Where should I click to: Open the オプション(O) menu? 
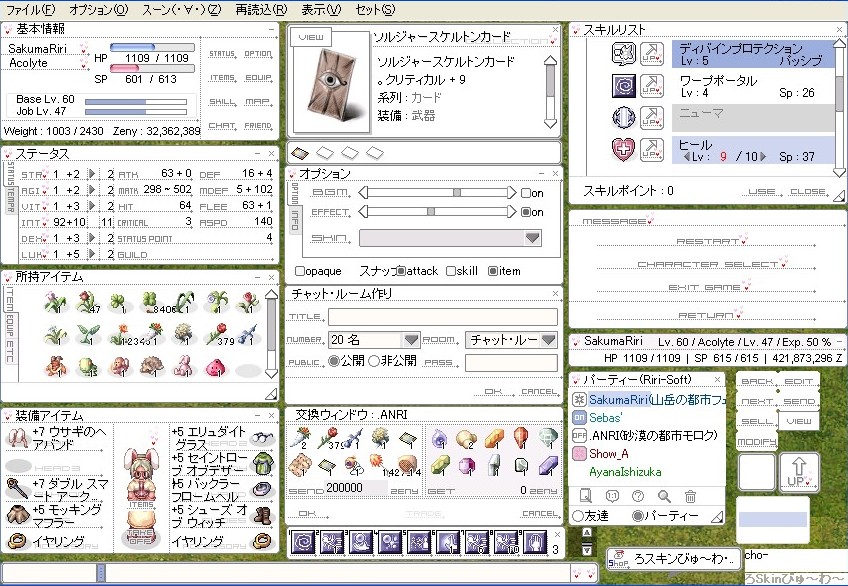coord(99,9)
